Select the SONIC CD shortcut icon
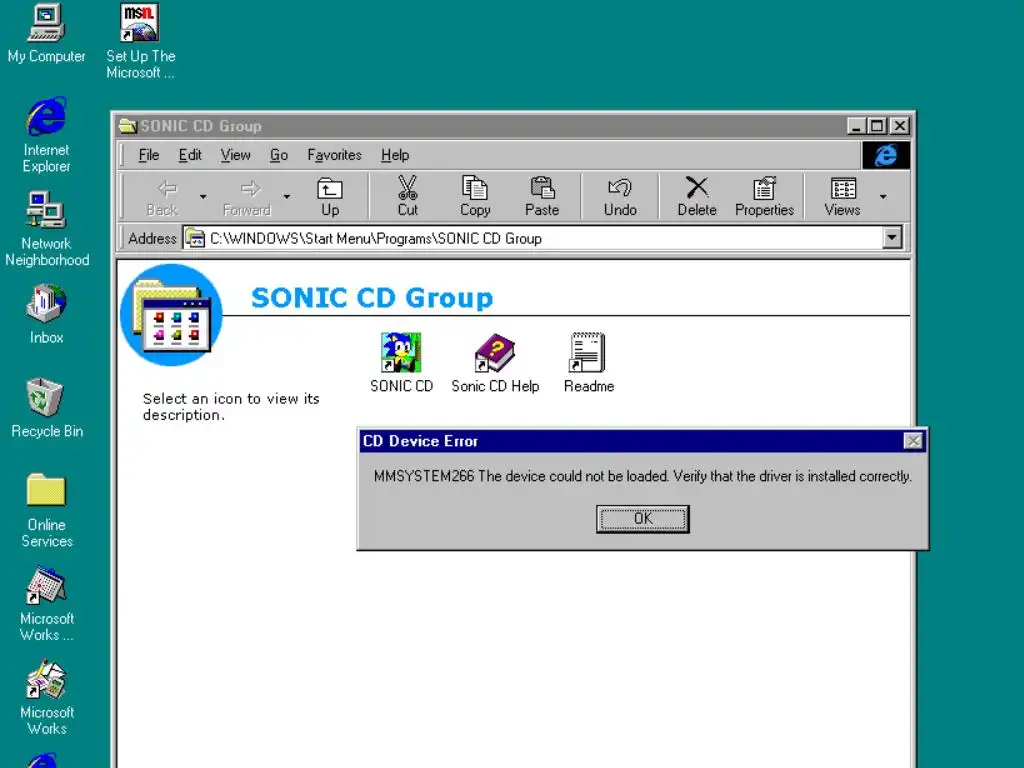1024x768 pixels. (x=401, y=362)
